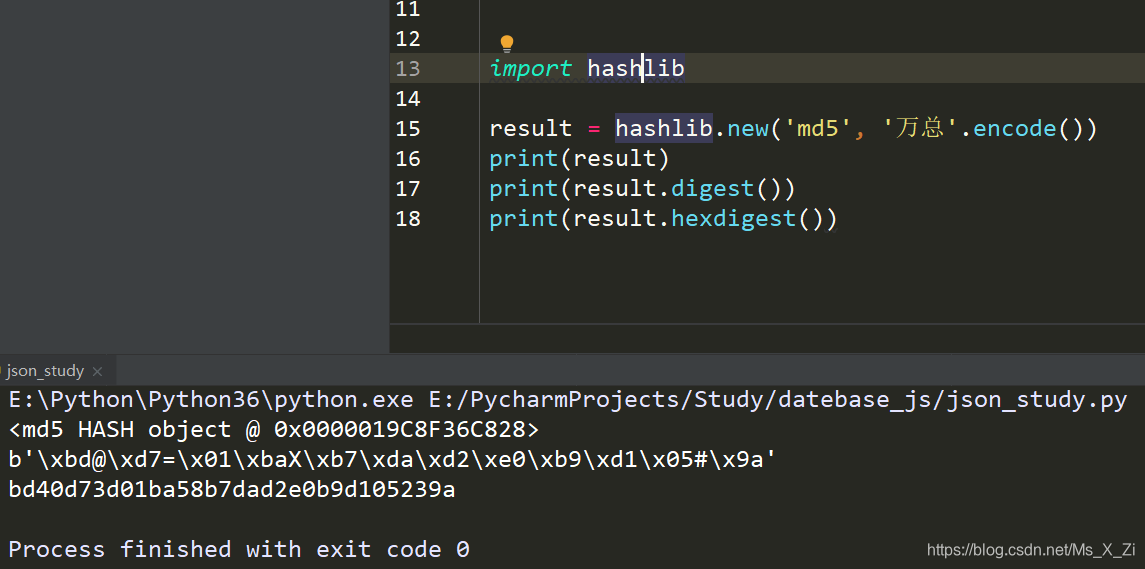Click 'print' on line 16

pos(524,159)
